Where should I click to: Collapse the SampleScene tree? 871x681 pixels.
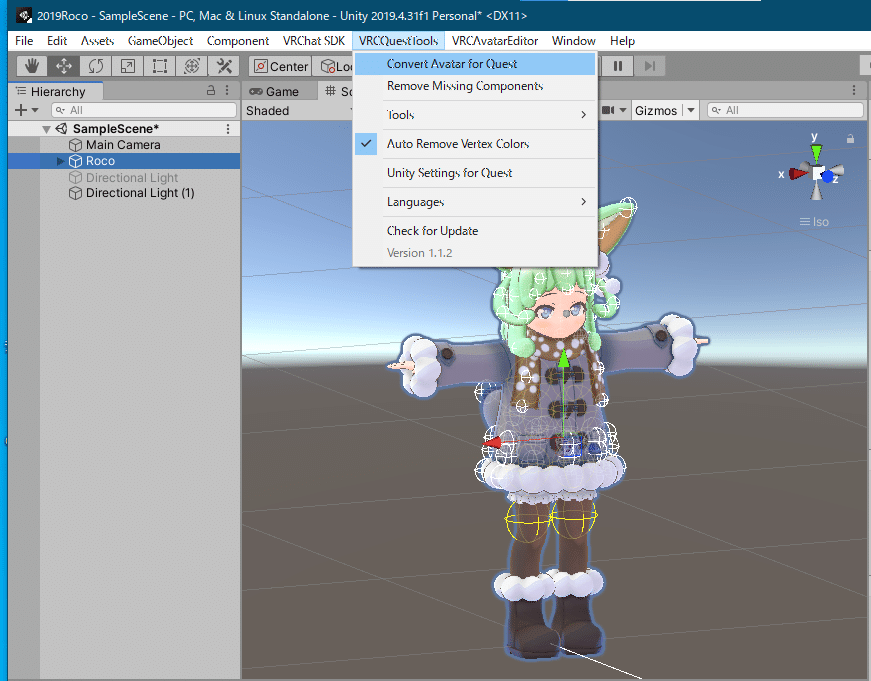(47, 129)
